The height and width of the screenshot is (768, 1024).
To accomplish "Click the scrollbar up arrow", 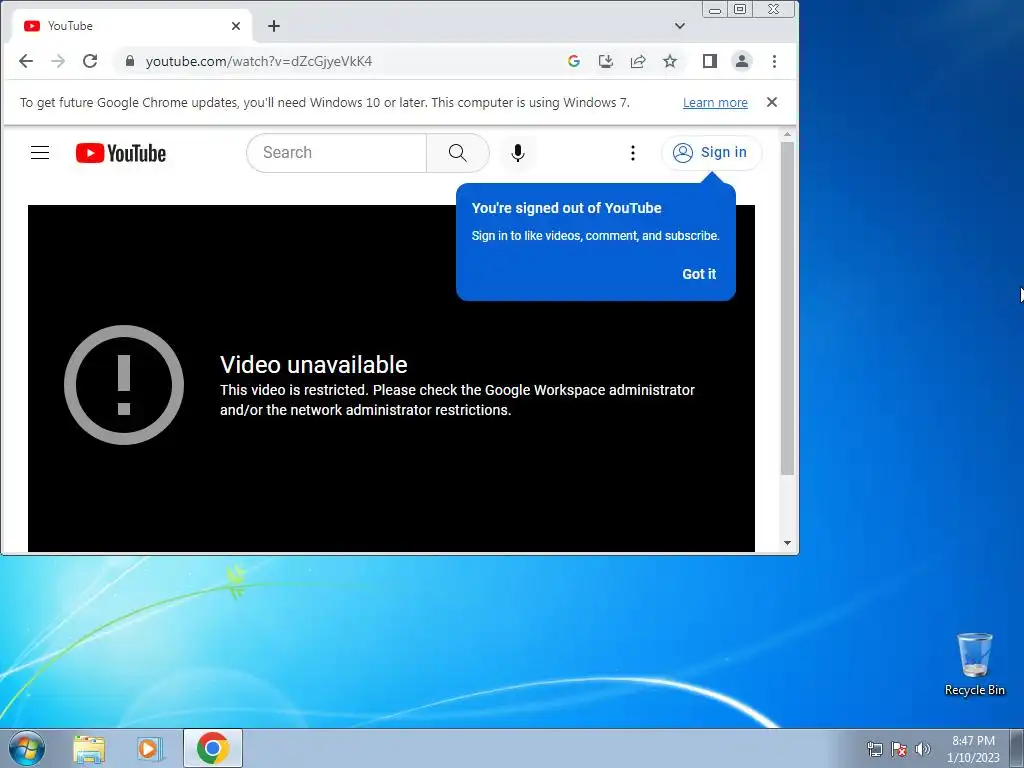I will pos(788,134).
